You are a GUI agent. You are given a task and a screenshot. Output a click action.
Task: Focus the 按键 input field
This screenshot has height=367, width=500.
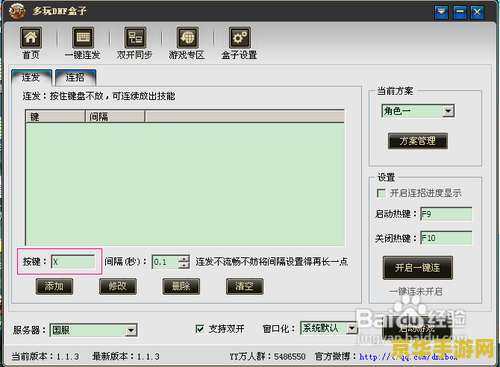(x=73, y=262)
